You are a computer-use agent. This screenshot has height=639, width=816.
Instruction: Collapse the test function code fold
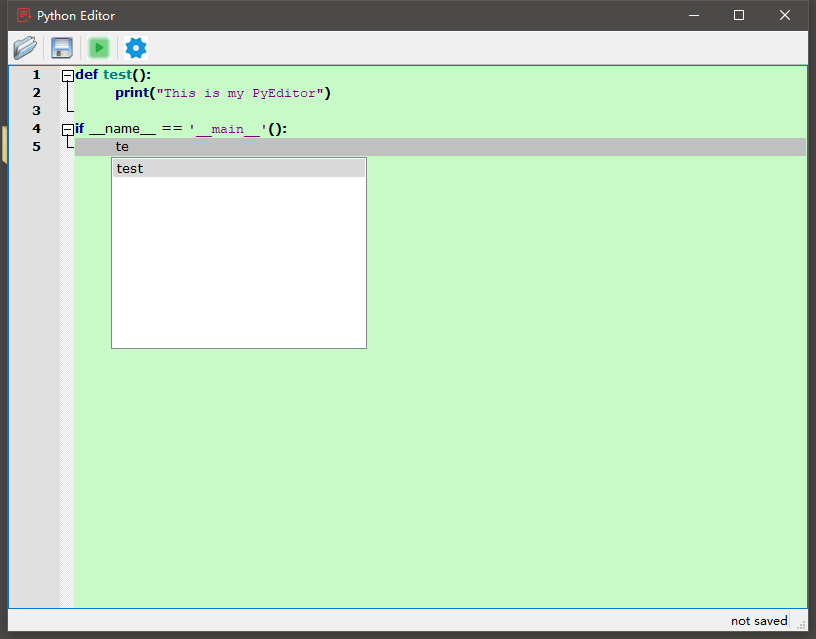66,73
